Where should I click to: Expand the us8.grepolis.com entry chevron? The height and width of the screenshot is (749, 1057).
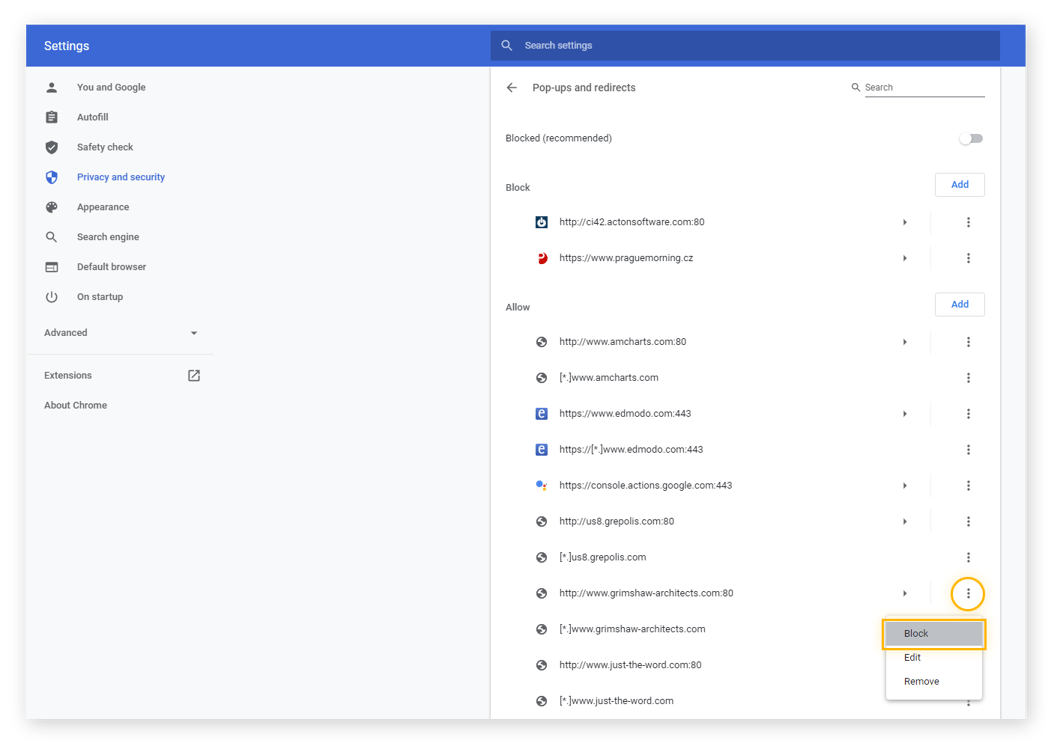point(905,521)
